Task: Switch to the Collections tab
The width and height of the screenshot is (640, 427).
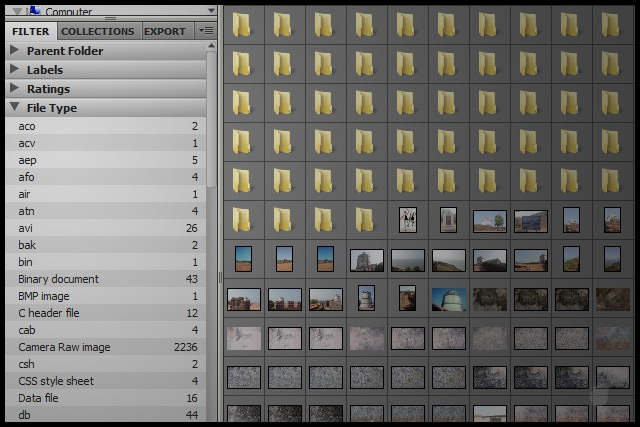Action: [x=98, y=31]
